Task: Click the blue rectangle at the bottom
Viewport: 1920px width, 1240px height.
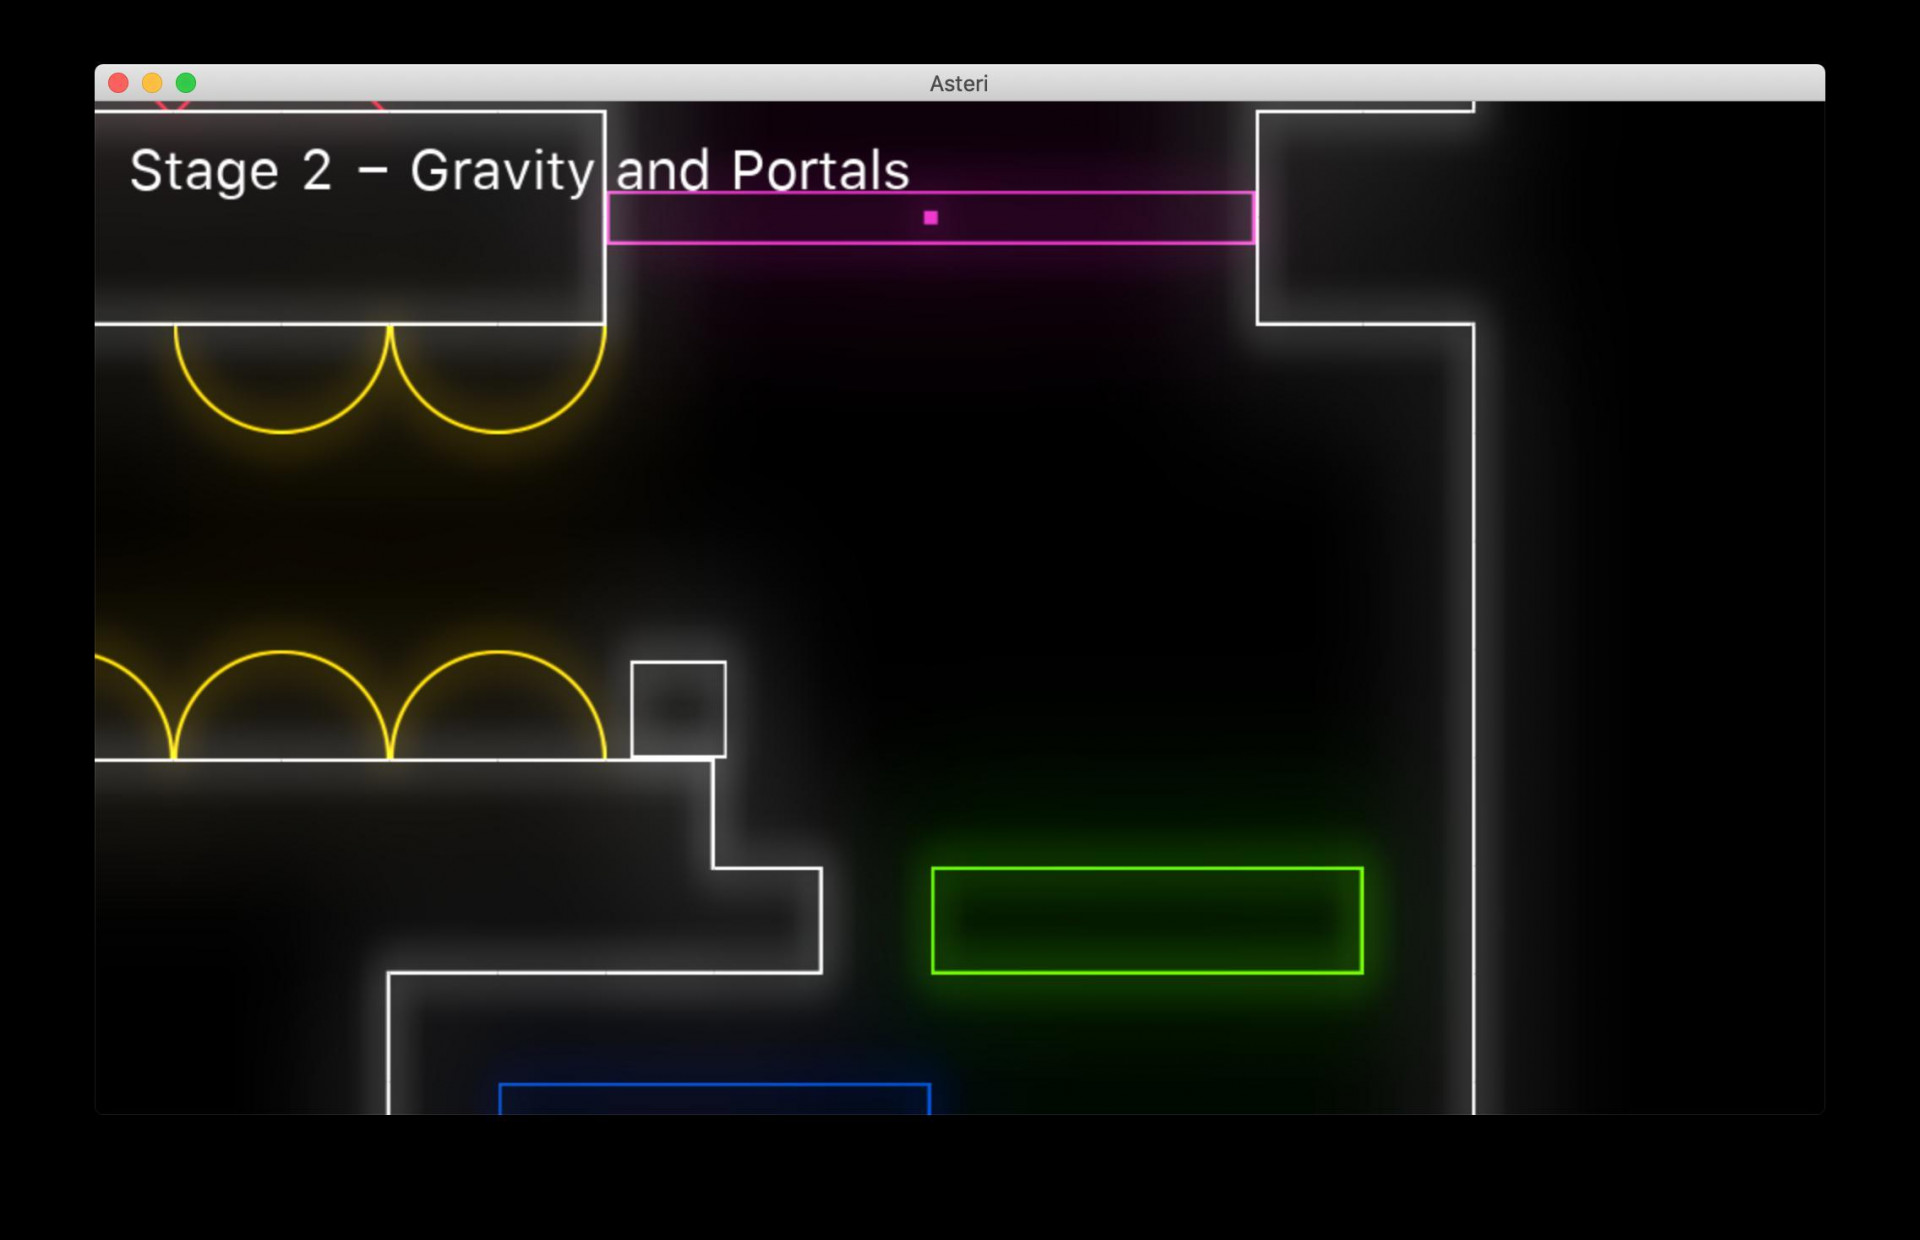Action: click(x=715, y=1098)
